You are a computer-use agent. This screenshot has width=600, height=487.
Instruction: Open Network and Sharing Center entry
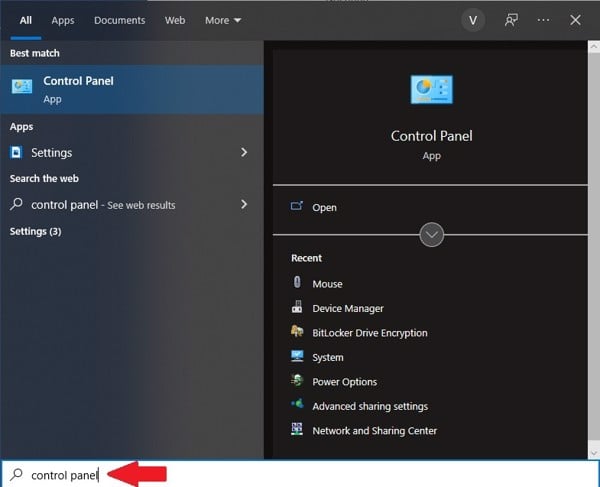(x=375, y=431)
